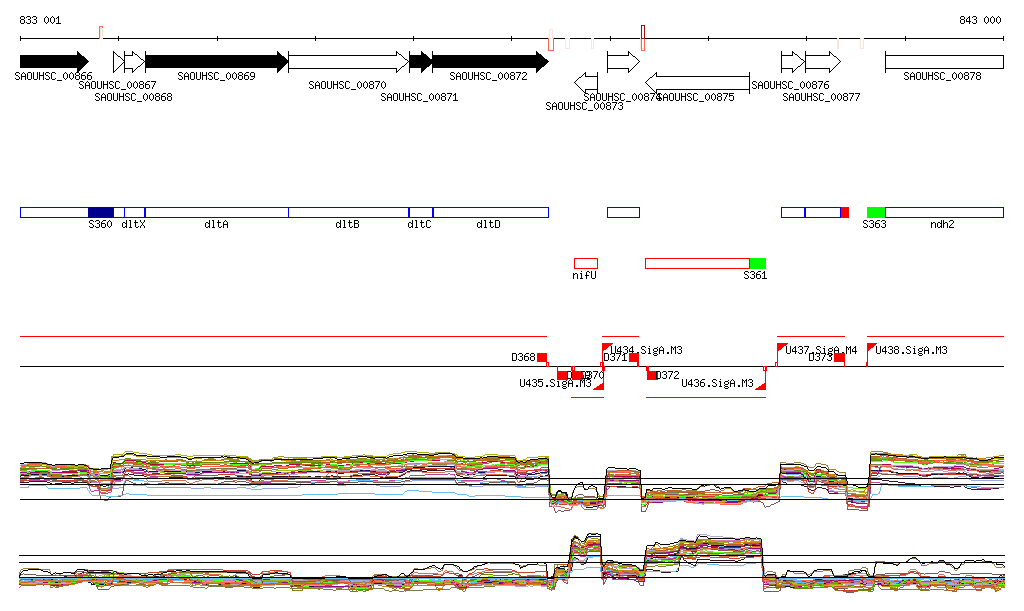The image size is (1024, 611).
Task: Select the SAOUHSC_00869 black gene arrow
Action: 217,62
